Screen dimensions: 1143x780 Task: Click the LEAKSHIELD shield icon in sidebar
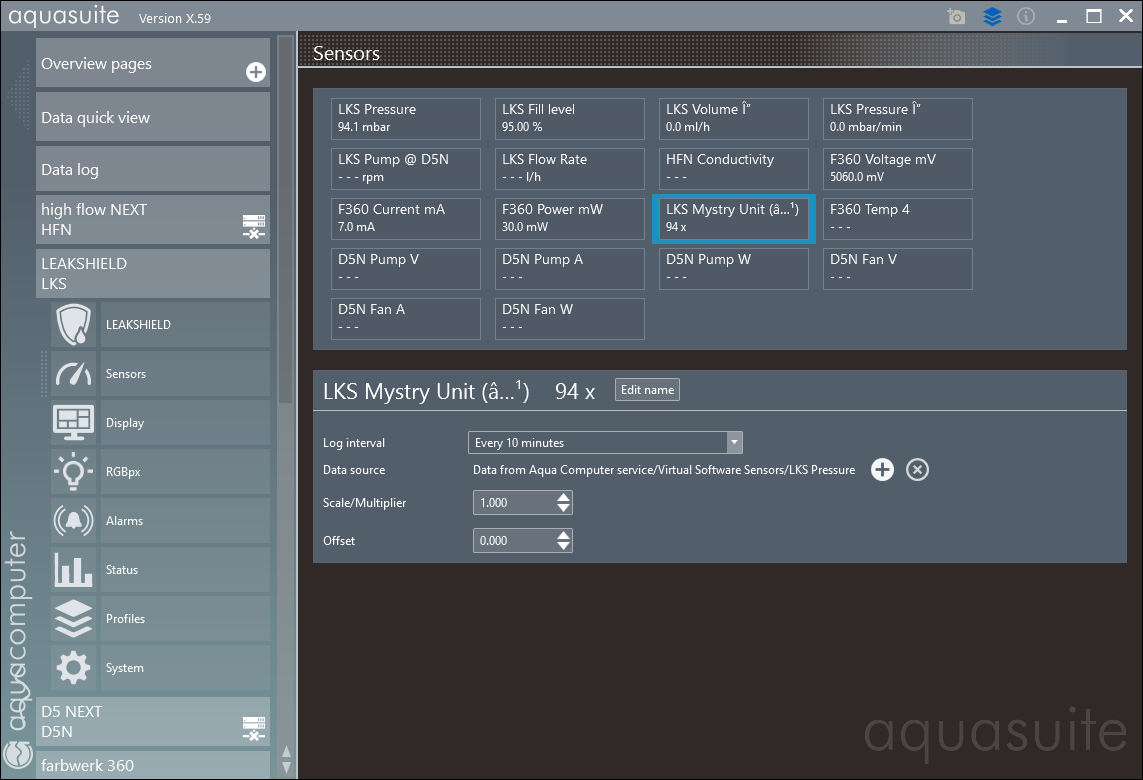coord(74,325)
